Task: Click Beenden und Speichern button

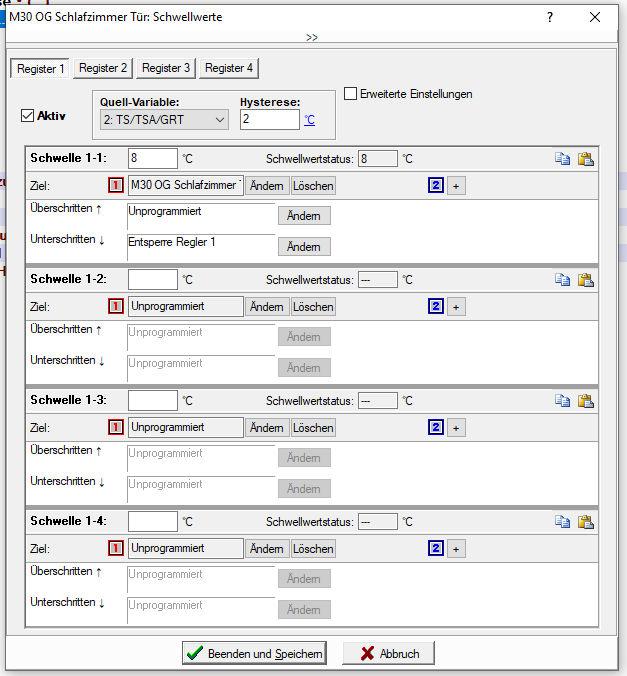Action: [254, 653]
